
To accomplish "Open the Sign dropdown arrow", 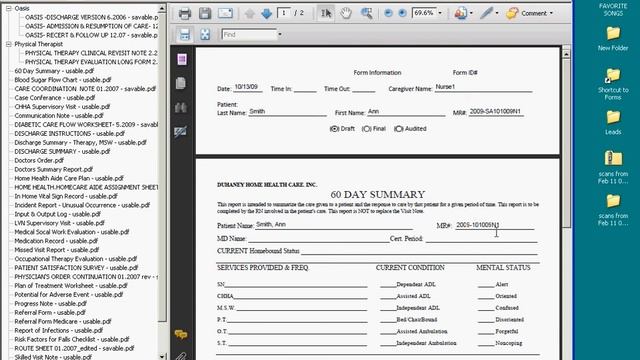I will tap(496, 13).
